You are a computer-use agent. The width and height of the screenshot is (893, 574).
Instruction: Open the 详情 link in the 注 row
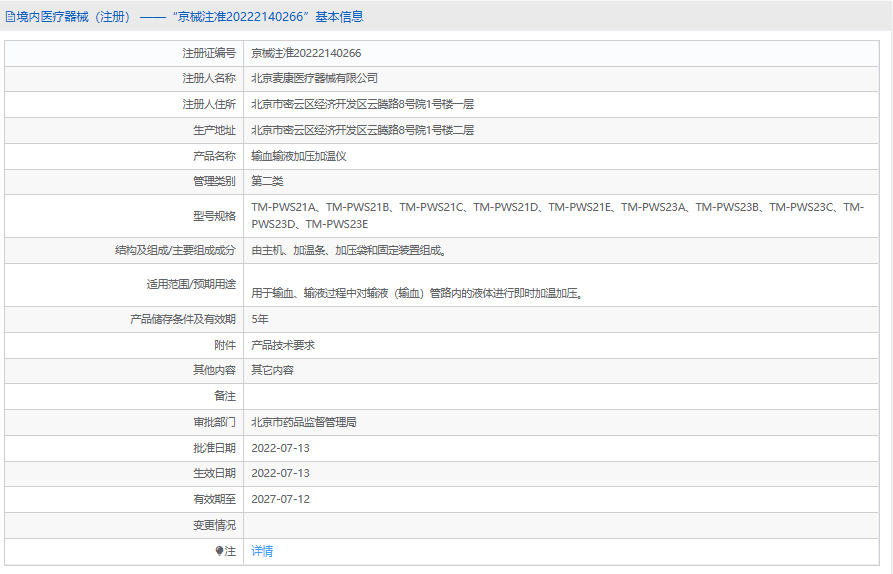[262, 551]
